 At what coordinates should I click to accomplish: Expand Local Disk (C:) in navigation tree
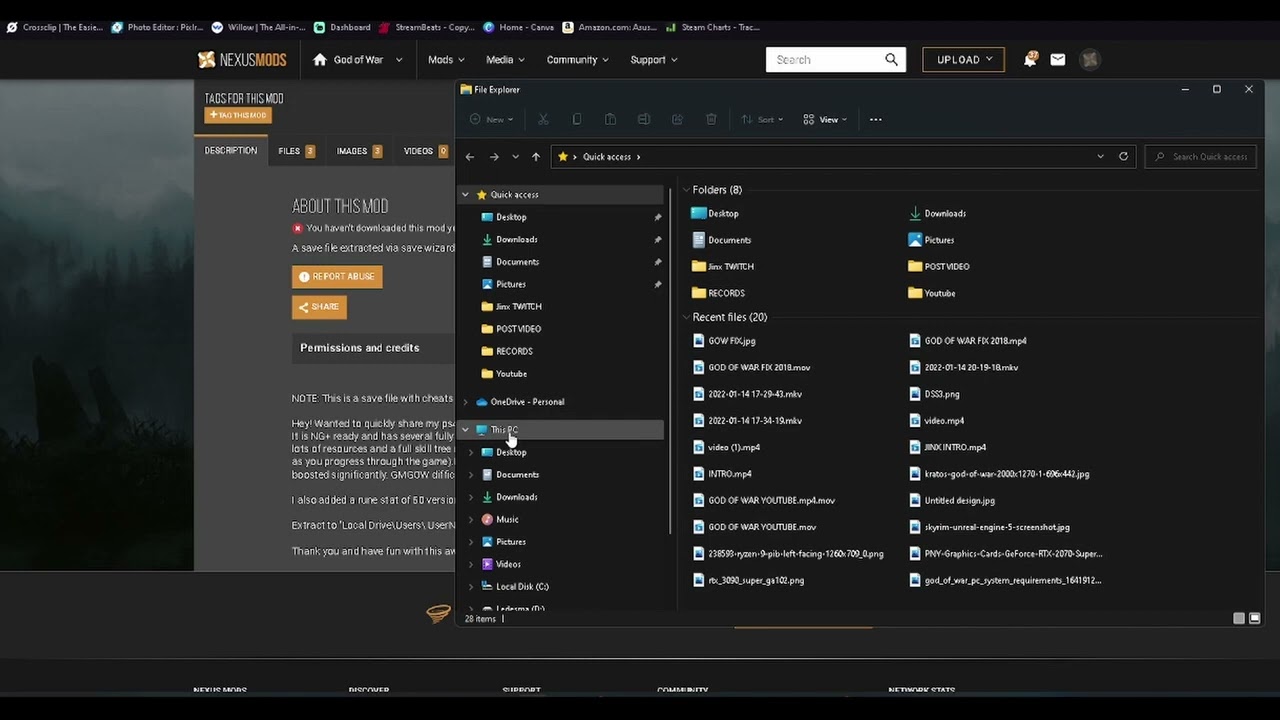pyautogui.click(x=471, y=587)
